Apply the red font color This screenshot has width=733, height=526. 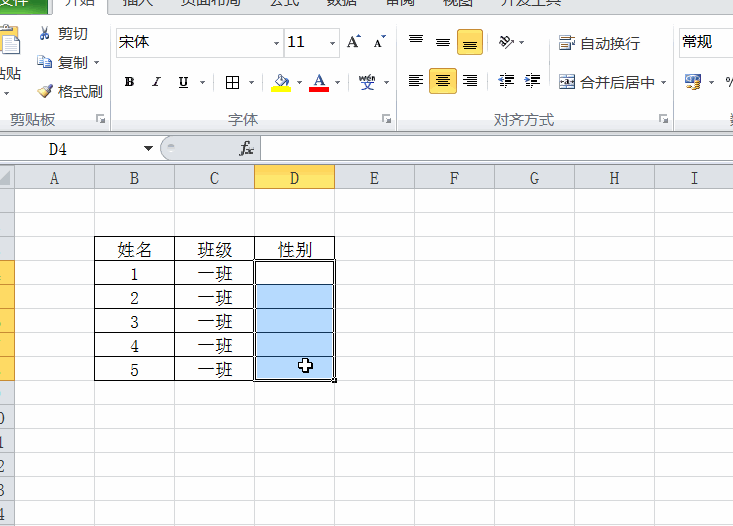pos(319,82)
